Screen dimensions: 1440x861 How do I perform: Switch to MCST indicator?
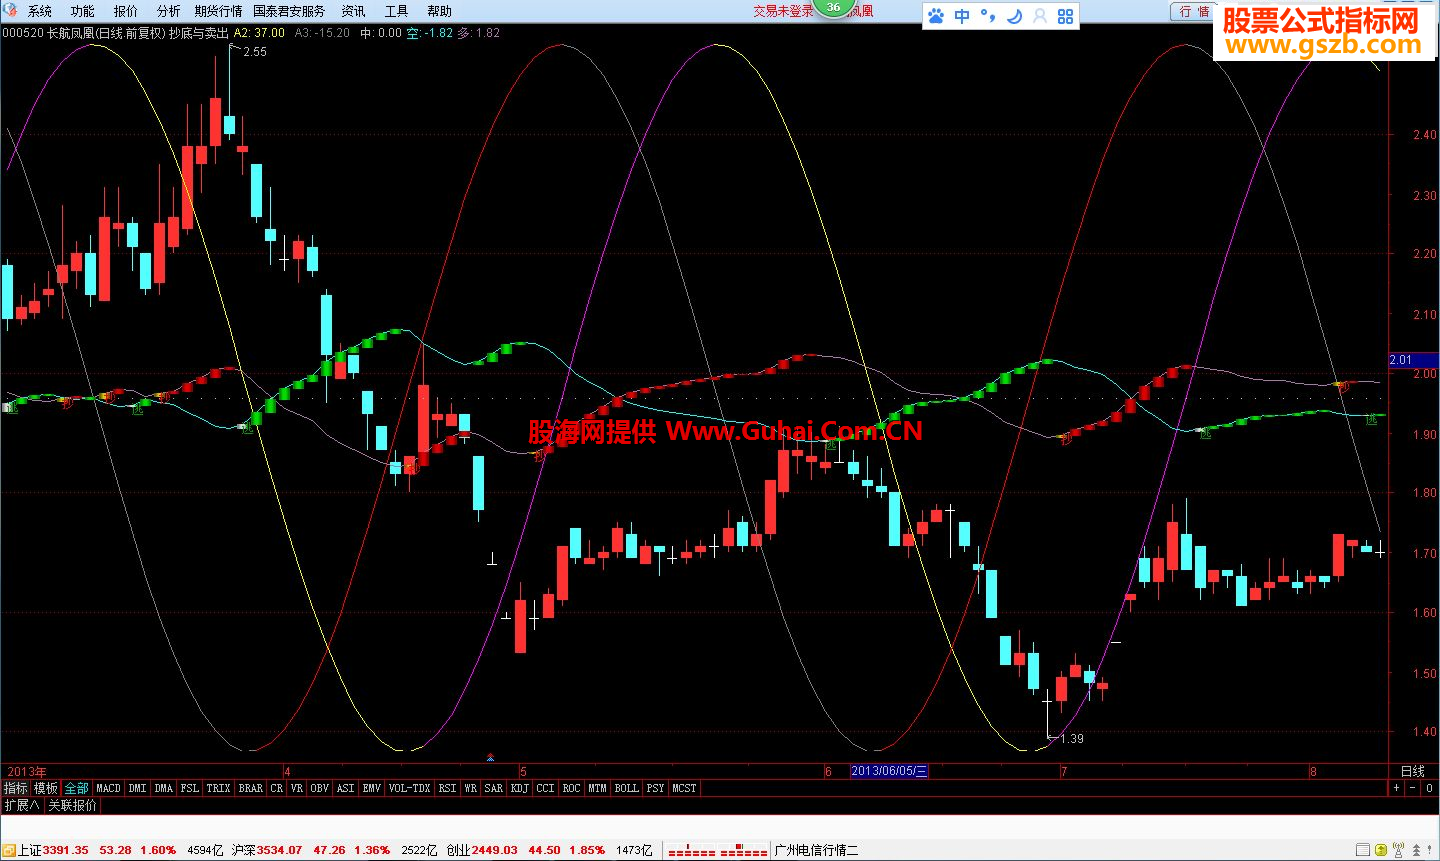click(684, 788)
